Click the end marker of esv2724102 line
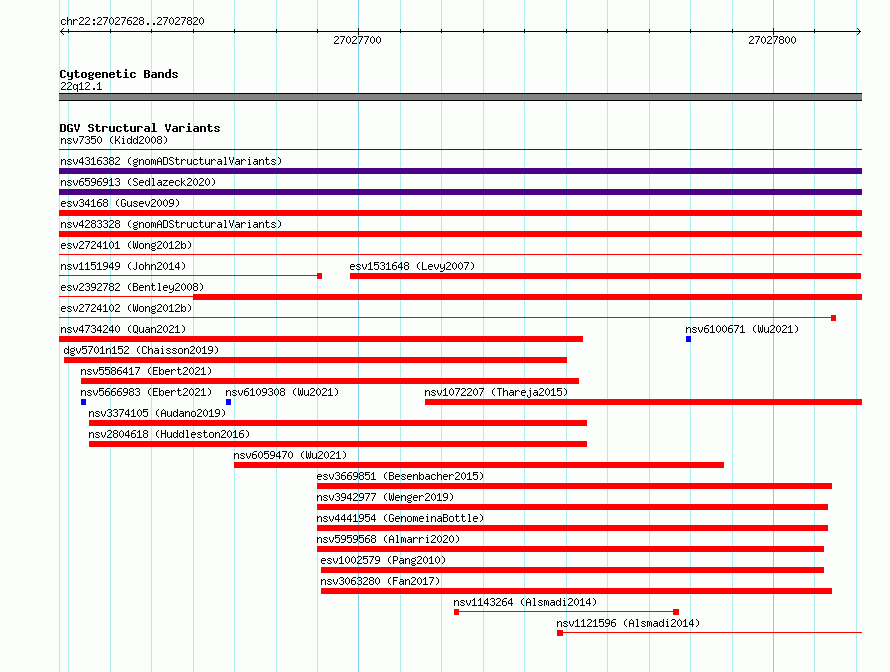Viewport: 890px width, 672px height. tap(833, 318)
